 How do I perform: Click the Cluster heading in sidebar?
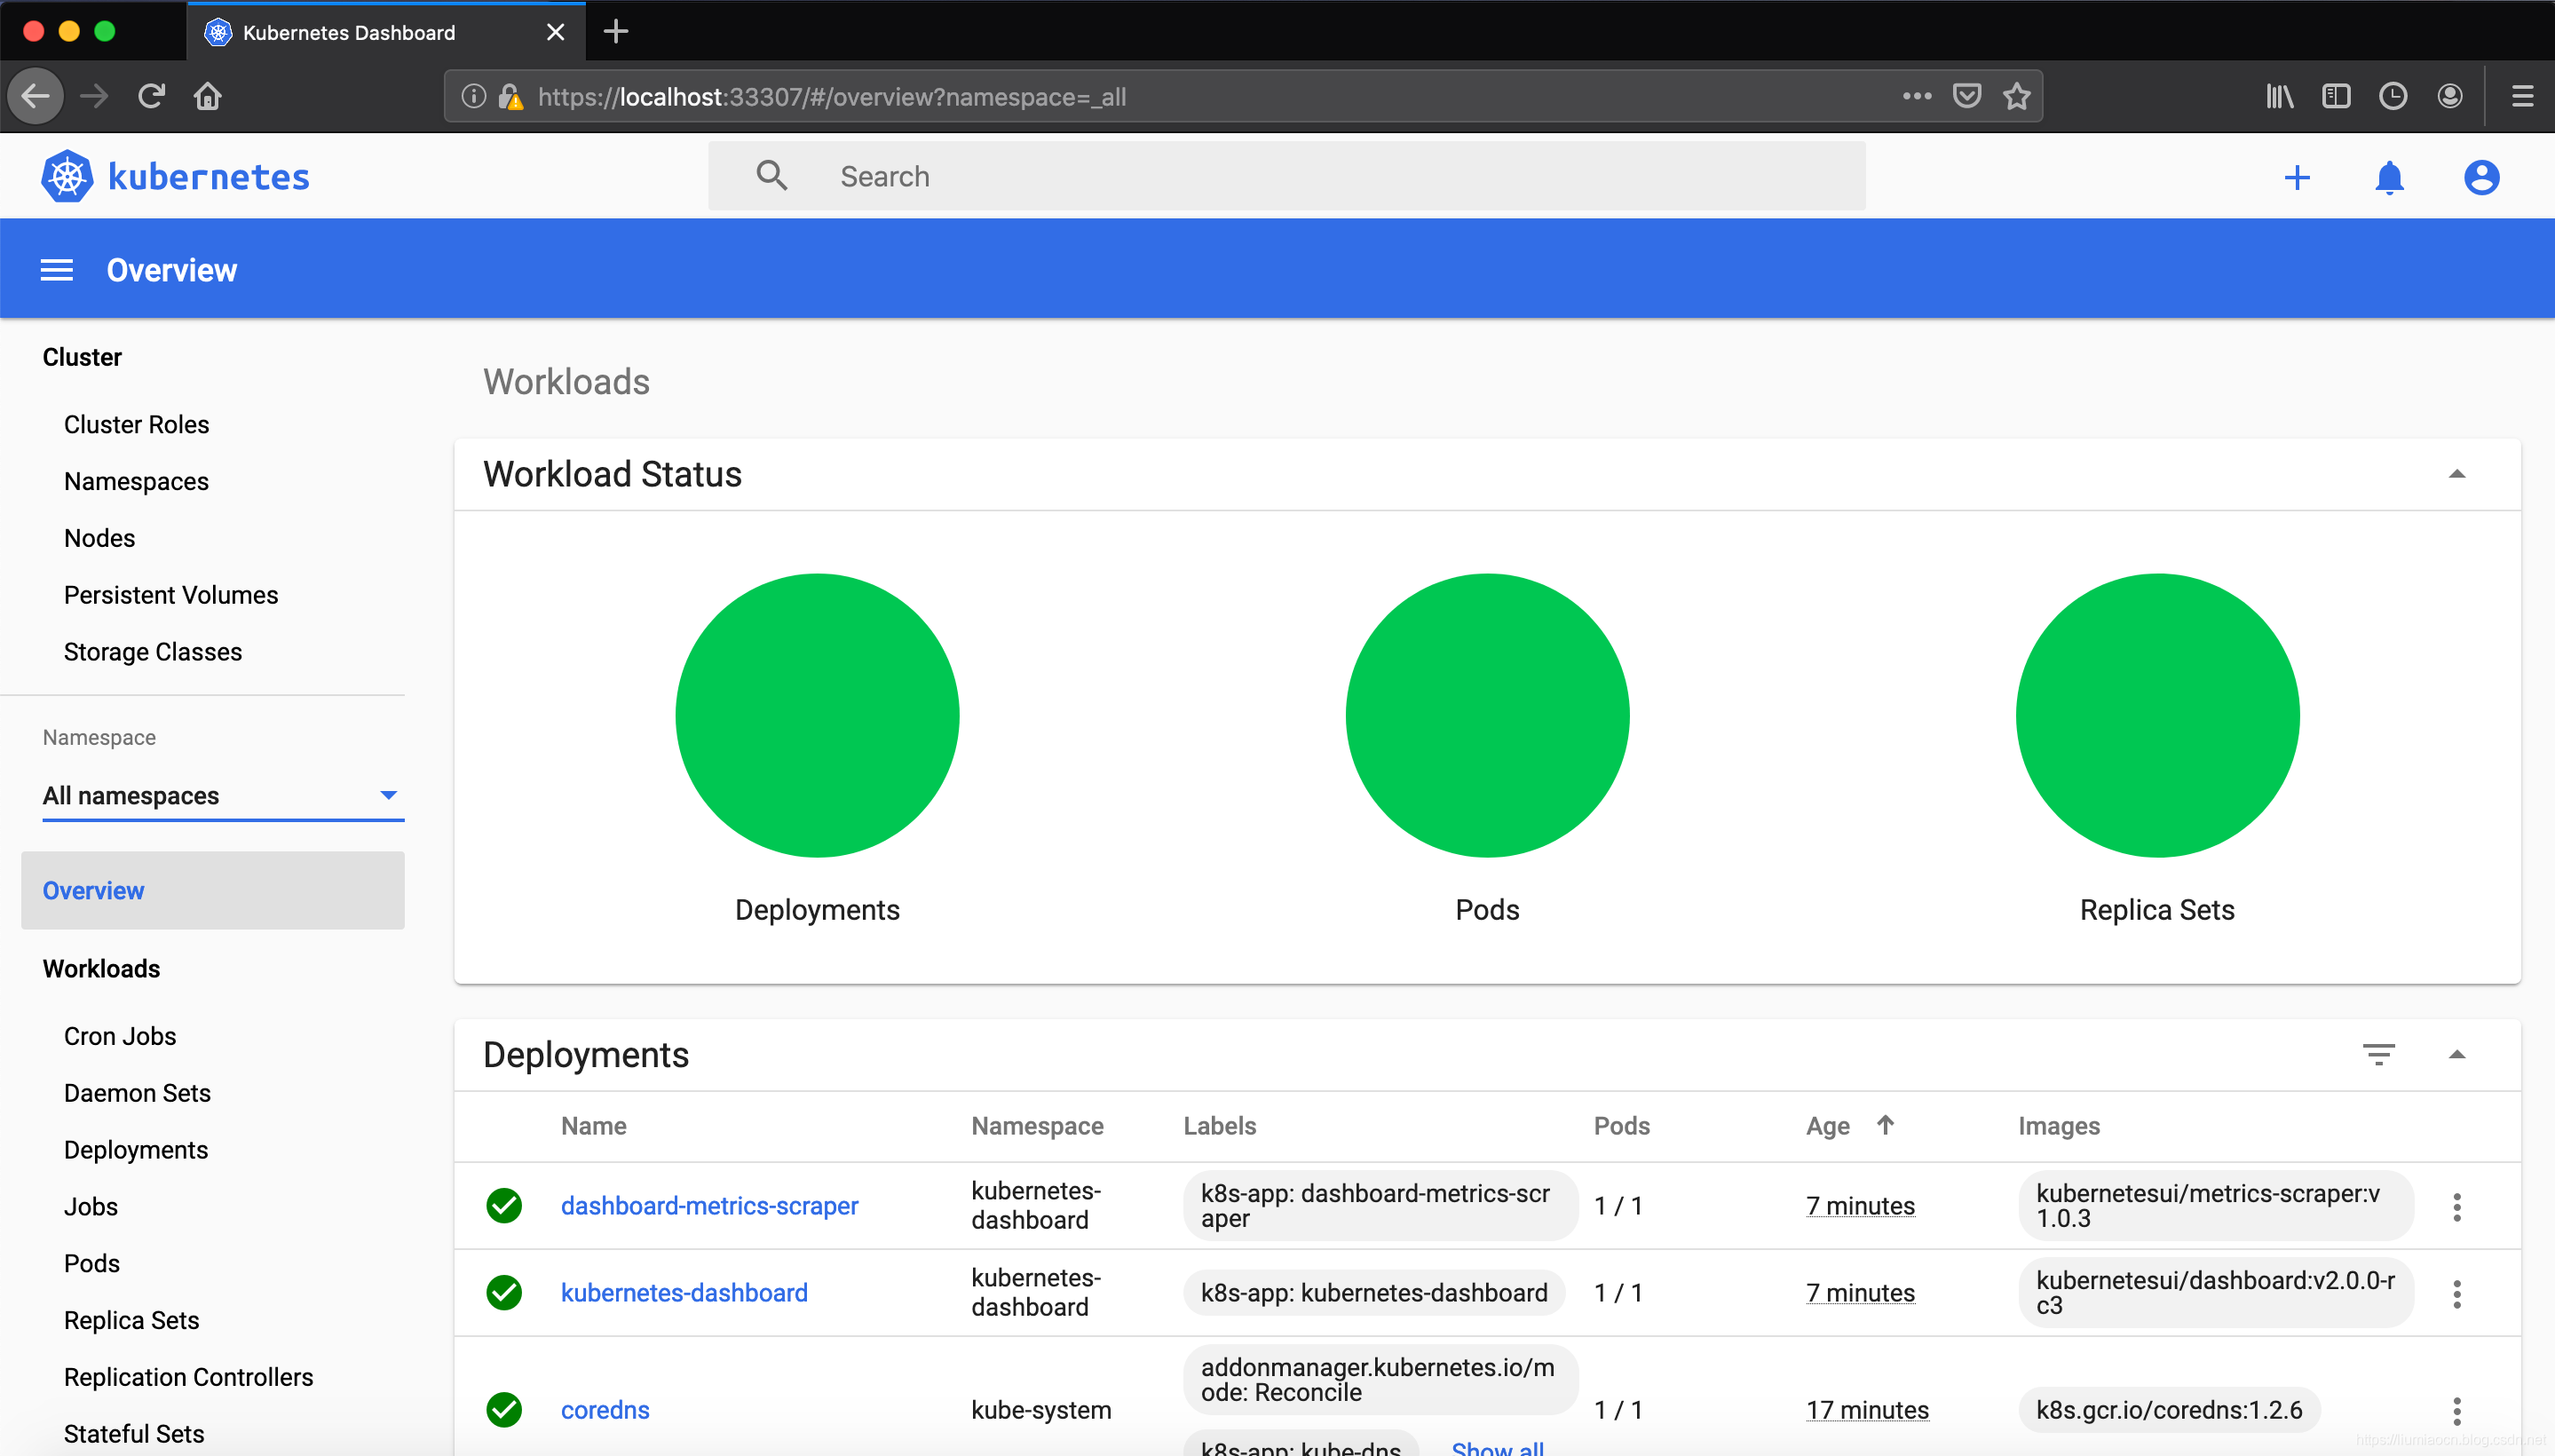82,357
